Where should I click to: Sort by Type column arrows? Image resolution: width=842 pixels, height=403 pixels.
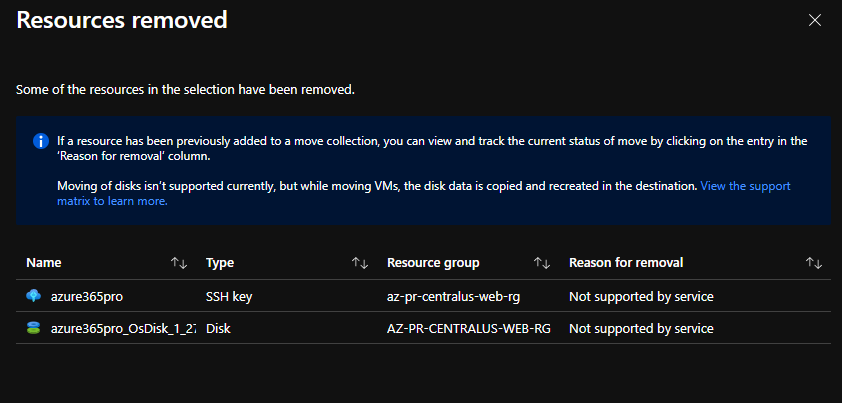click(360, 263)
